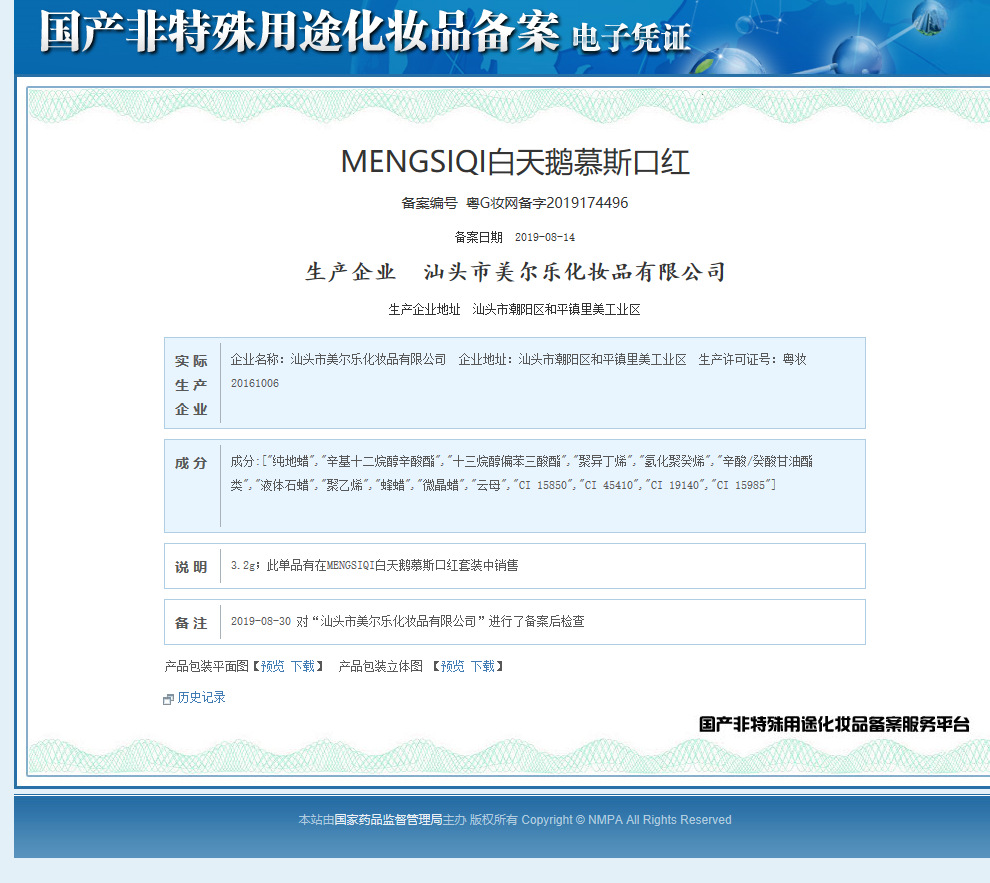The height and width of the screenshot is (883, 990).
Task: Select the product title MENGSIQI白天鹅慕斯口红
Action: pyautogui.click(x=515, y=162)
